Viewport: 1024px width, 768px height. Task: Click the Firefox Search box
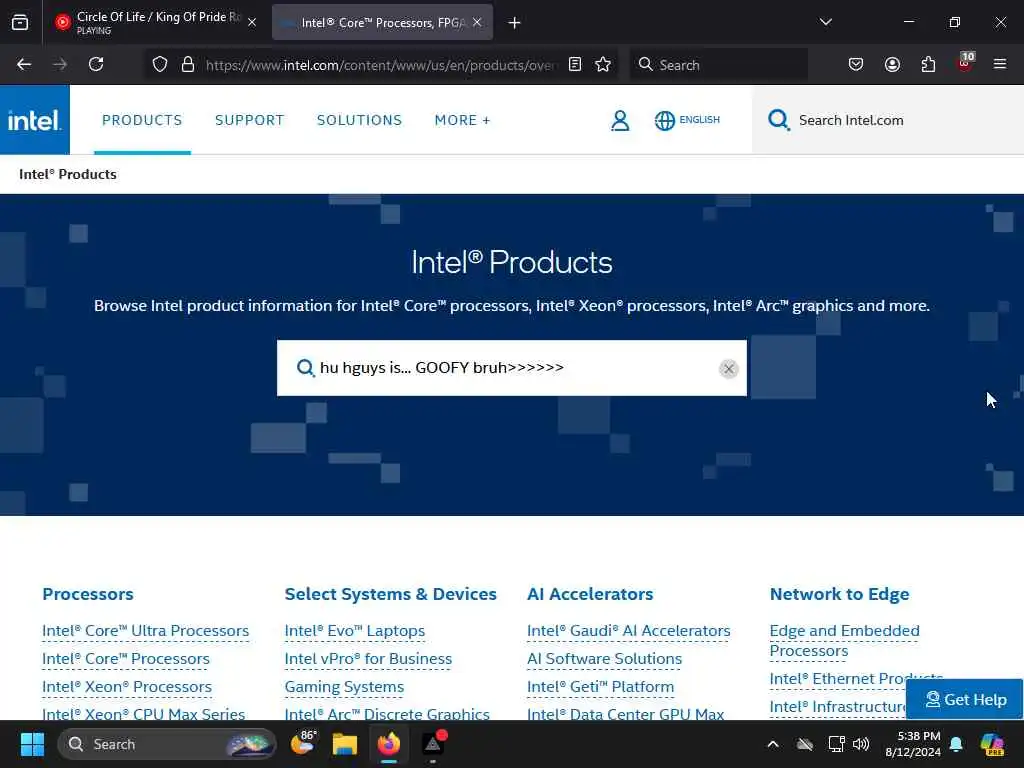click(x=718, y=65)
